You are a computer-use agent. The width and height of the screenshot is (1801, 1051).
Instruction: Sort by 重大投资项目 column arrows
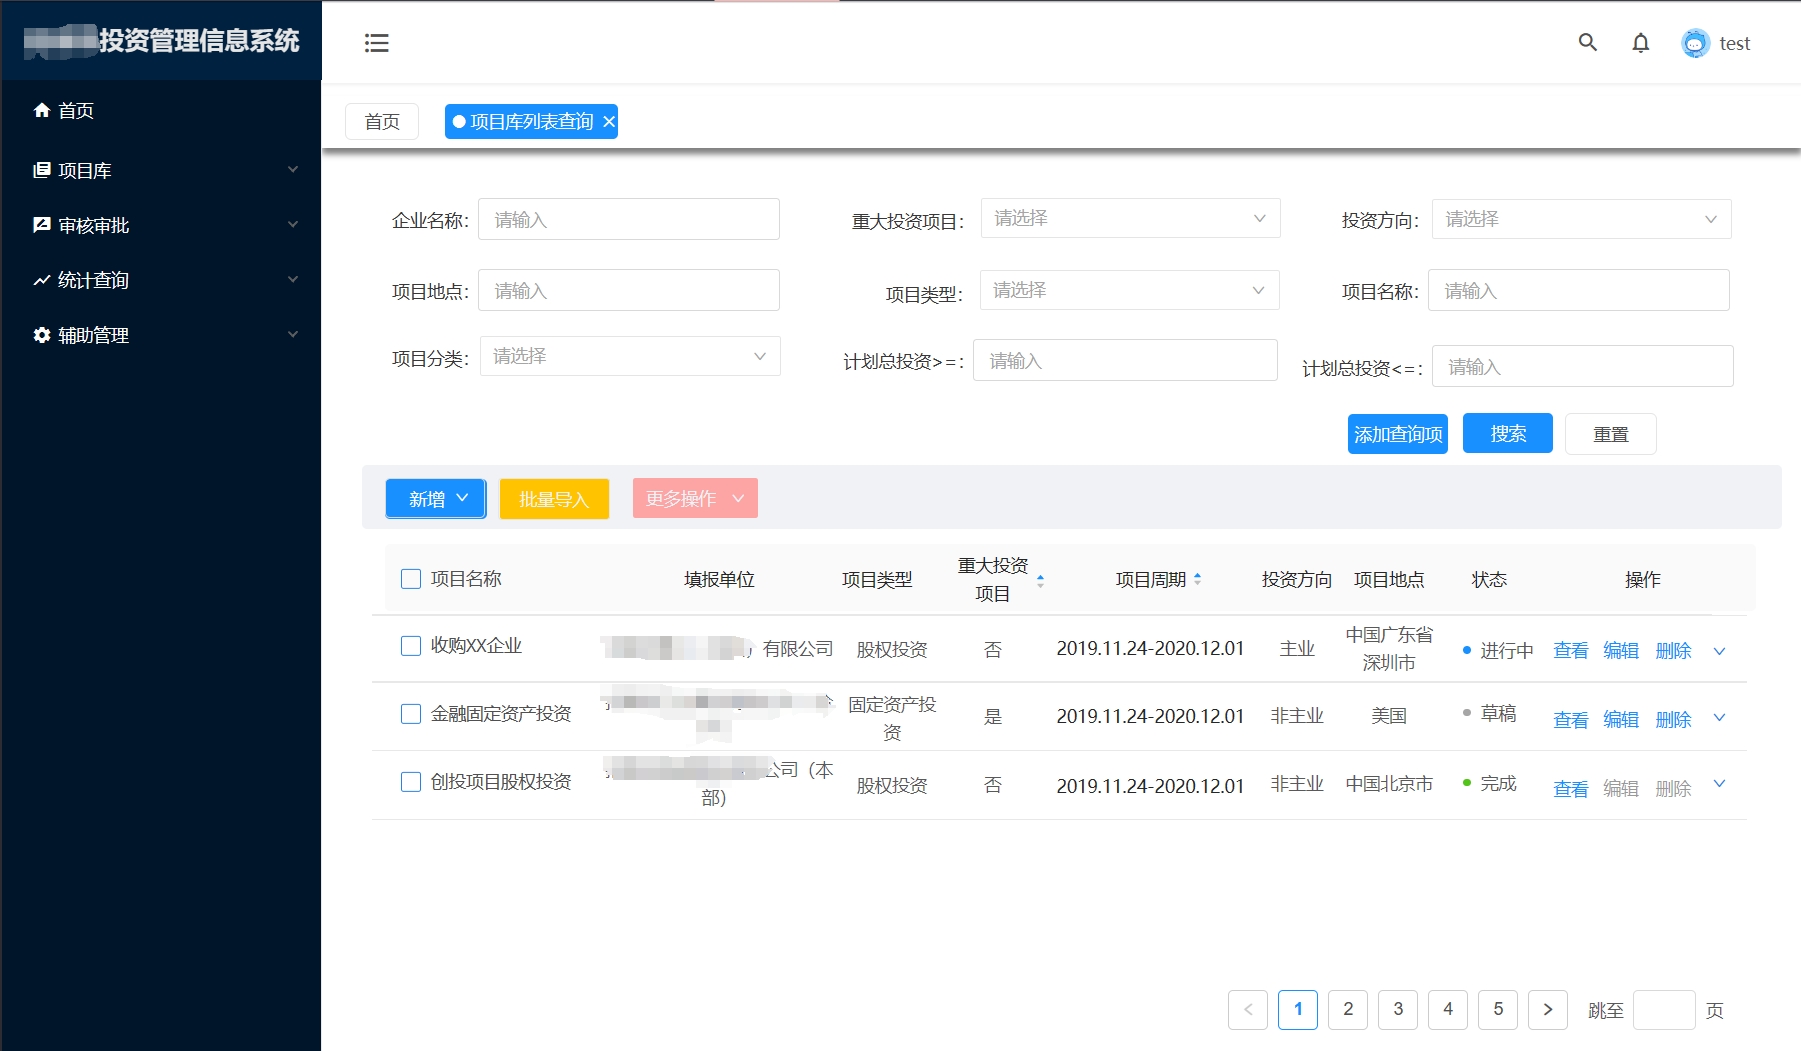click(1040, 580)
